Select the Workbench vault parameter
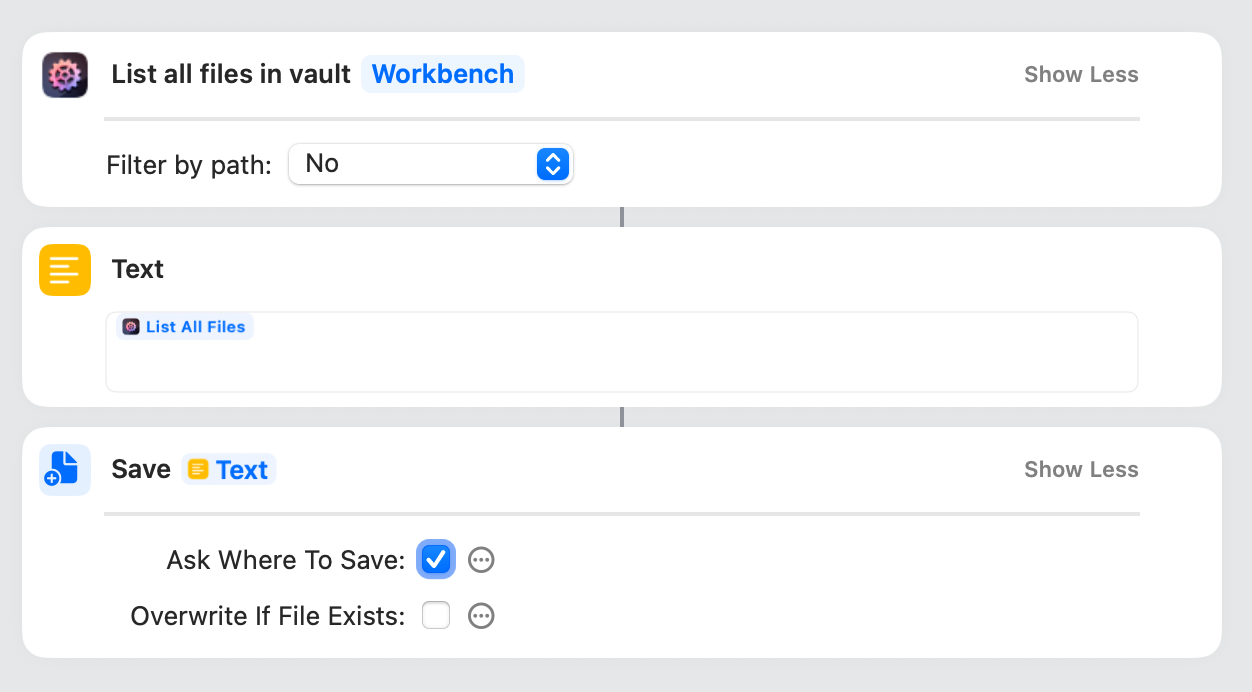Image resolution: width=1252 pixels, height=692 pixels. (x=443, y=75)
